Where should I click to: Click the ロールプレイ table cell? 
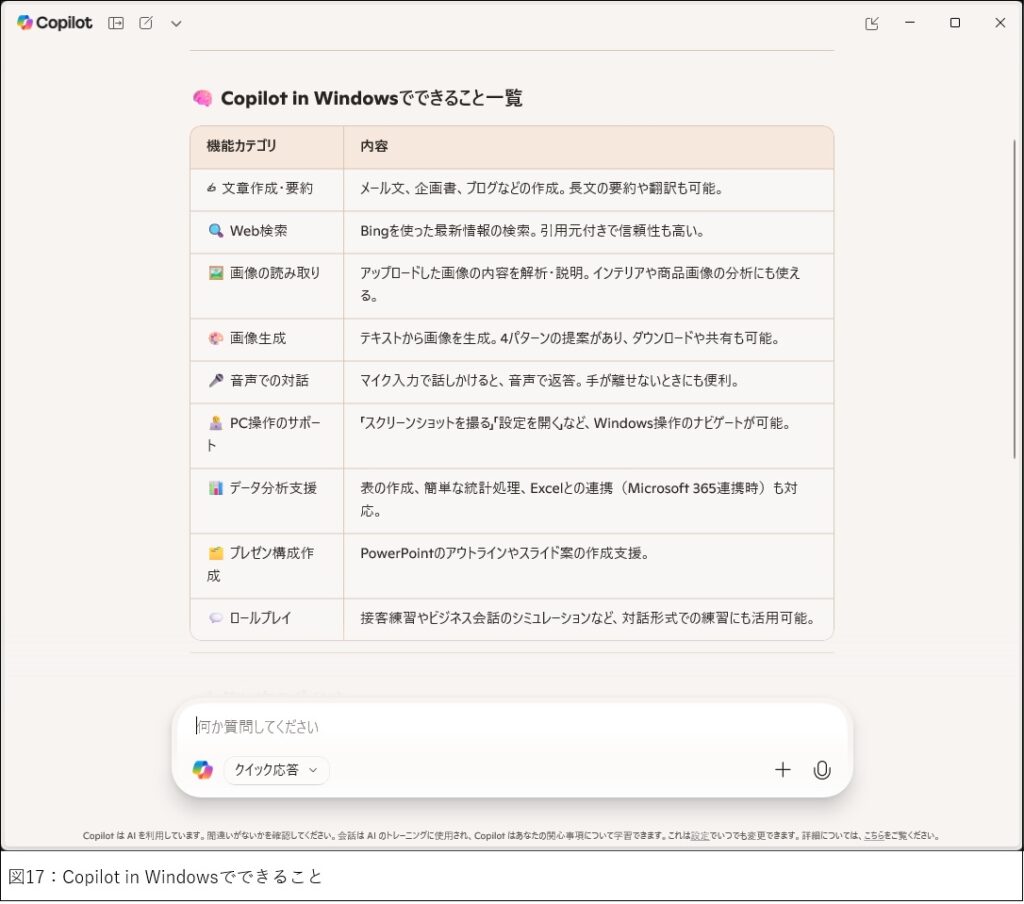click(x=260, y=619)
